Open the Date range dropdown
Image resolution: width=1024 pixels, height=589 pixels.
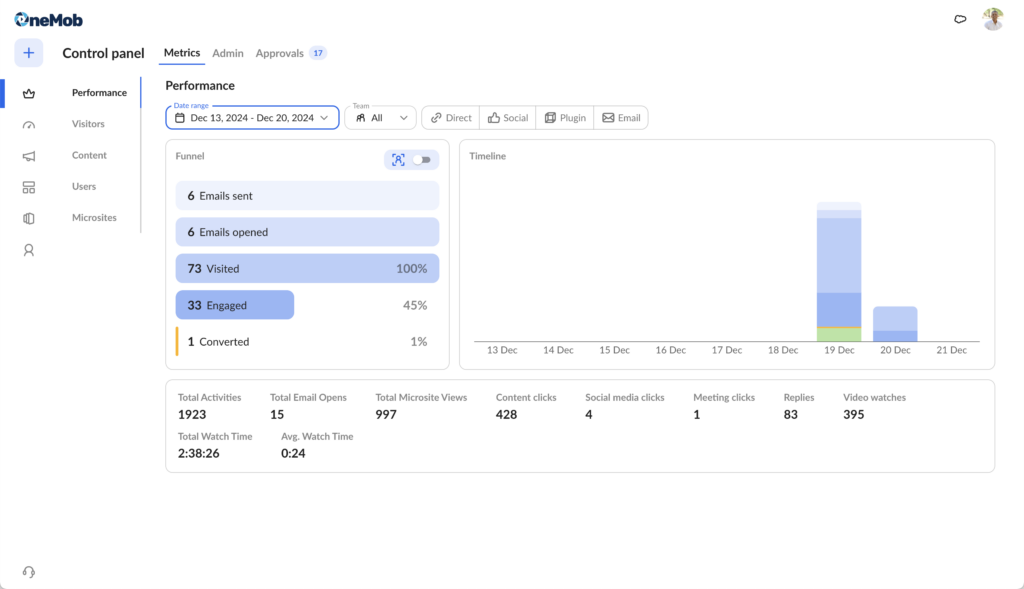click(x=252, y=118)
